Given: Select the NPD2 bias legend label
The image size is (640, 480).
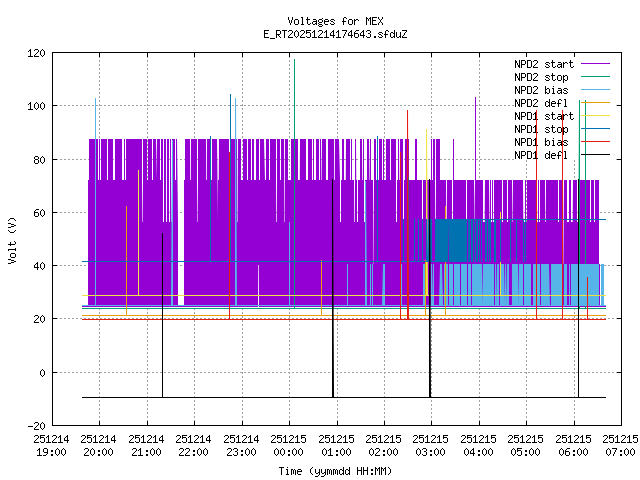Looking at the screenshot, I should pos(541,90).
